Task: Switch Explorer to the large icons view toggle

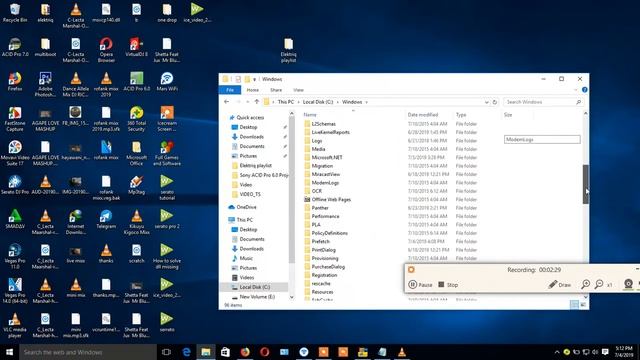Action: click(583, 304)
